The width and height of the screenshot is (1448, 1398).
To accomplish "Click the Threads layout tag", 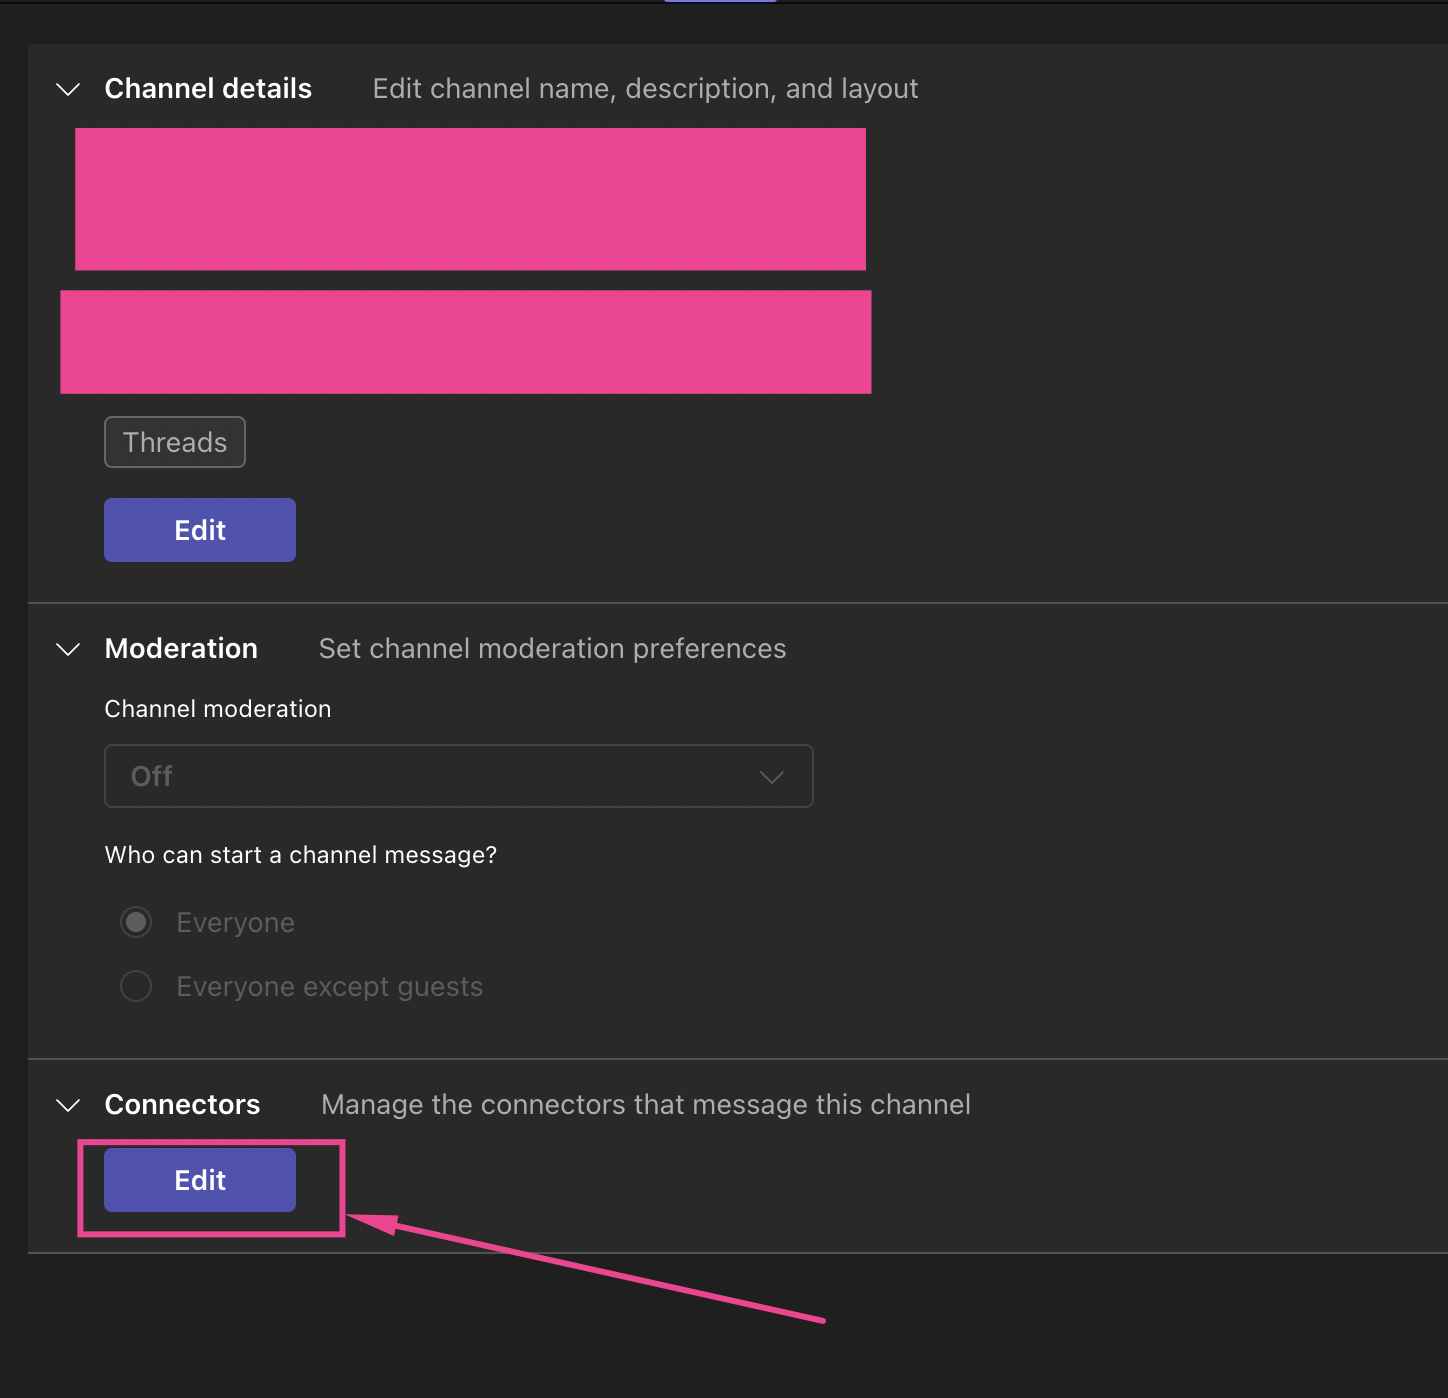I will click(x=175, y=442).
